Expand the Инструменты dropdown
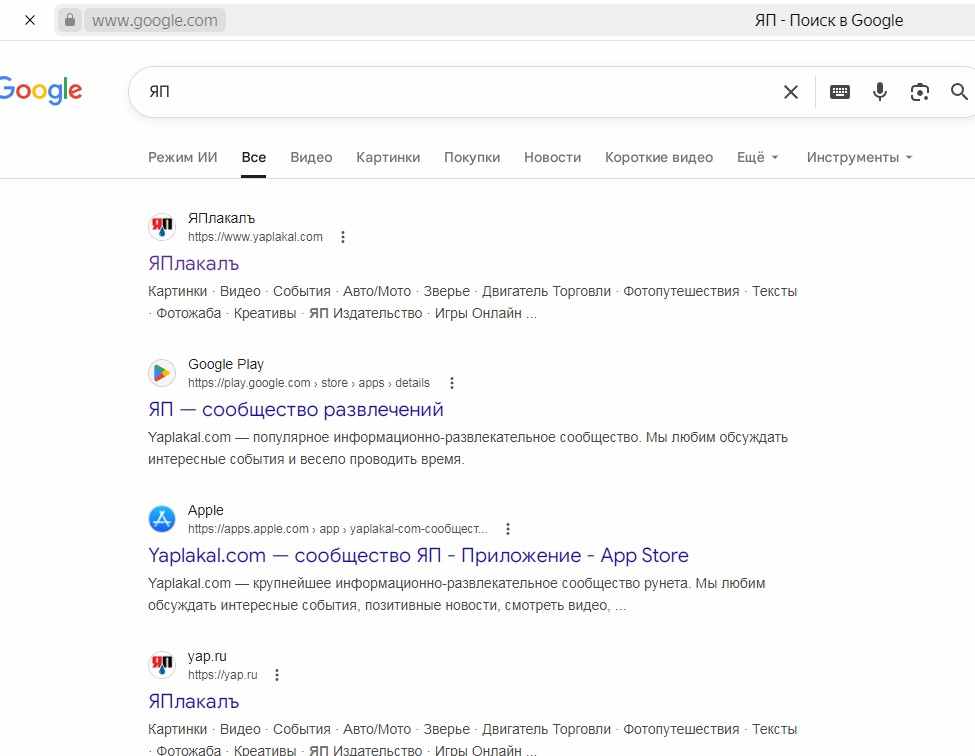 click(859, 157)
